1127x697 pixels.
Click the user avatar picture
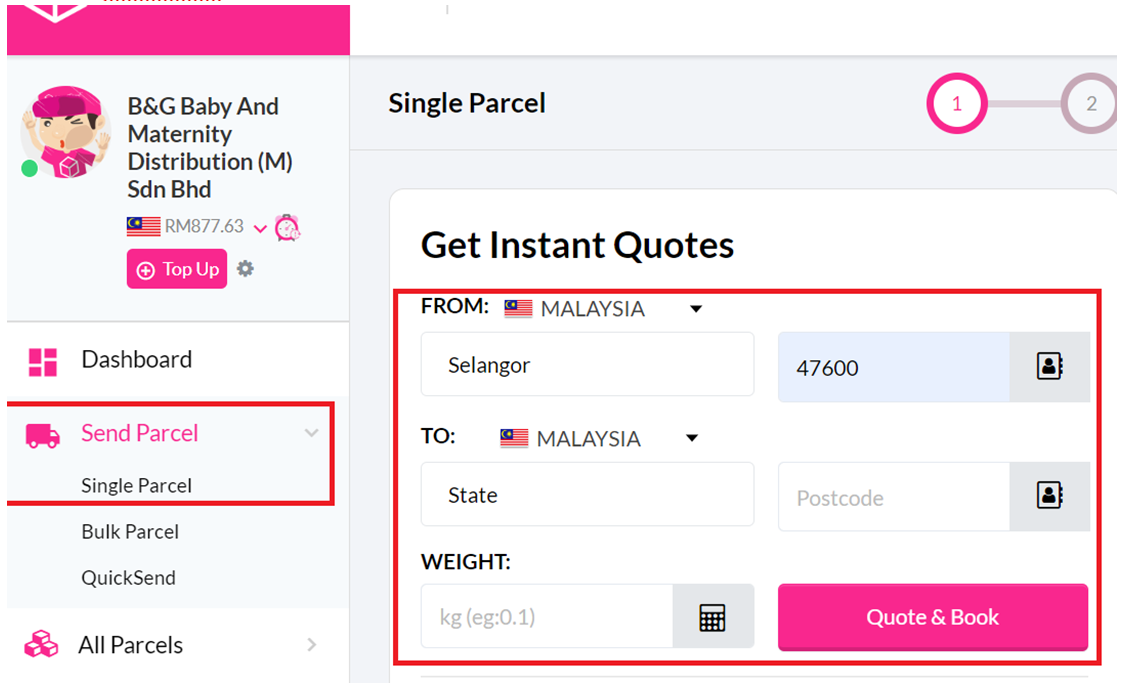(x=66, y=132)
